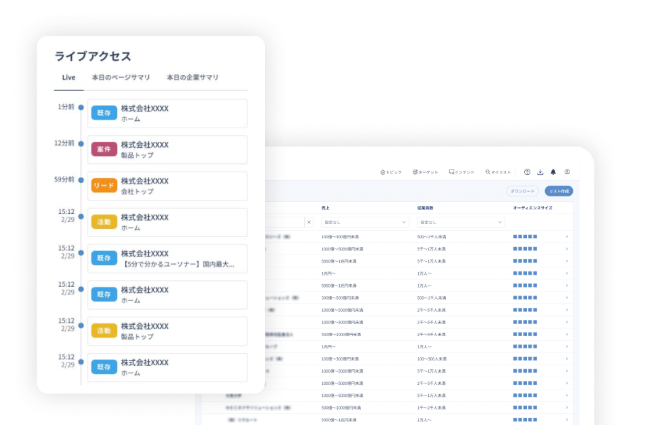Click the 1分前 timestamp label
This screenshot has width=666, height=425.
point(66,107)
